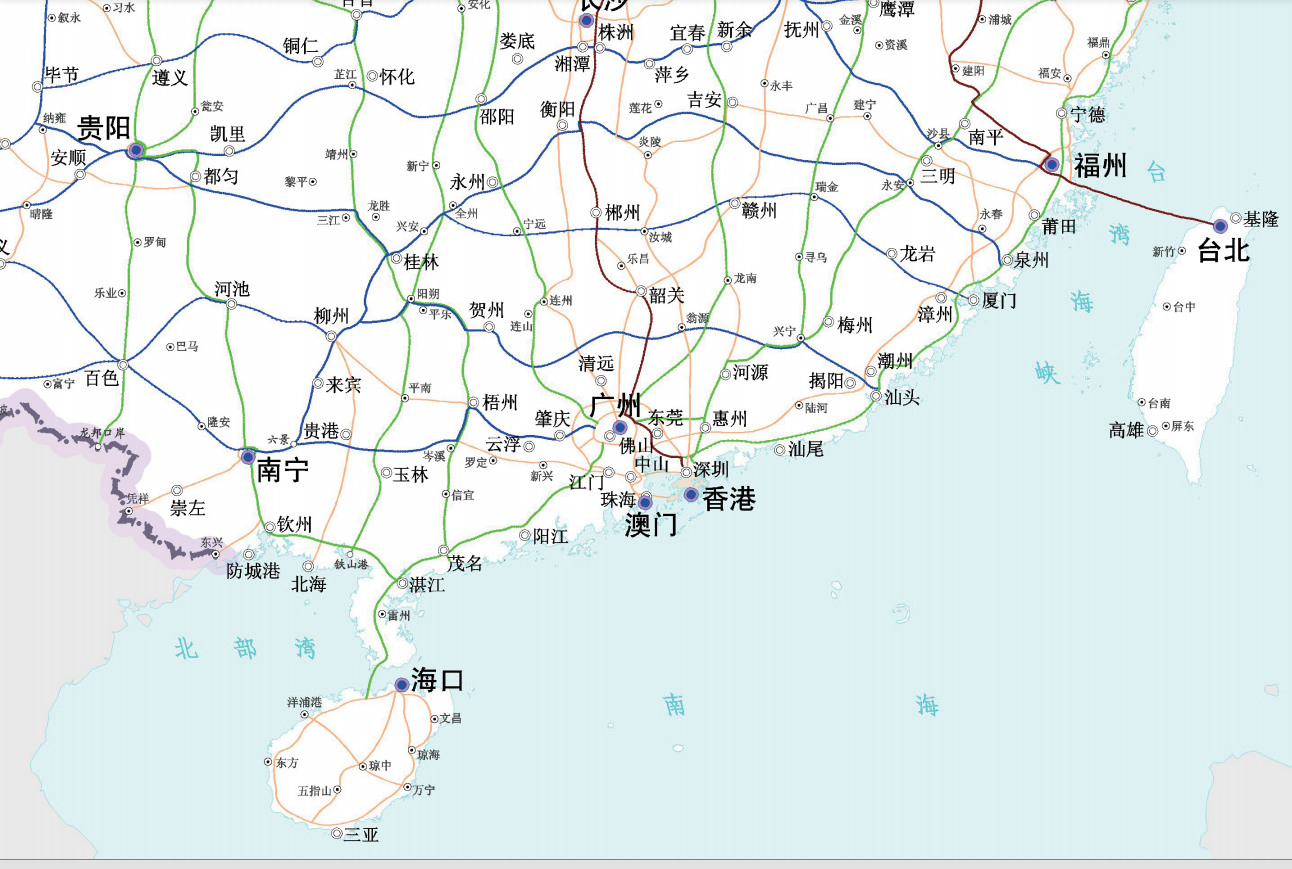Click the 玉林 city label
Image resolution: width=1292 pixels, height=869 pixels.
point(411,474)
